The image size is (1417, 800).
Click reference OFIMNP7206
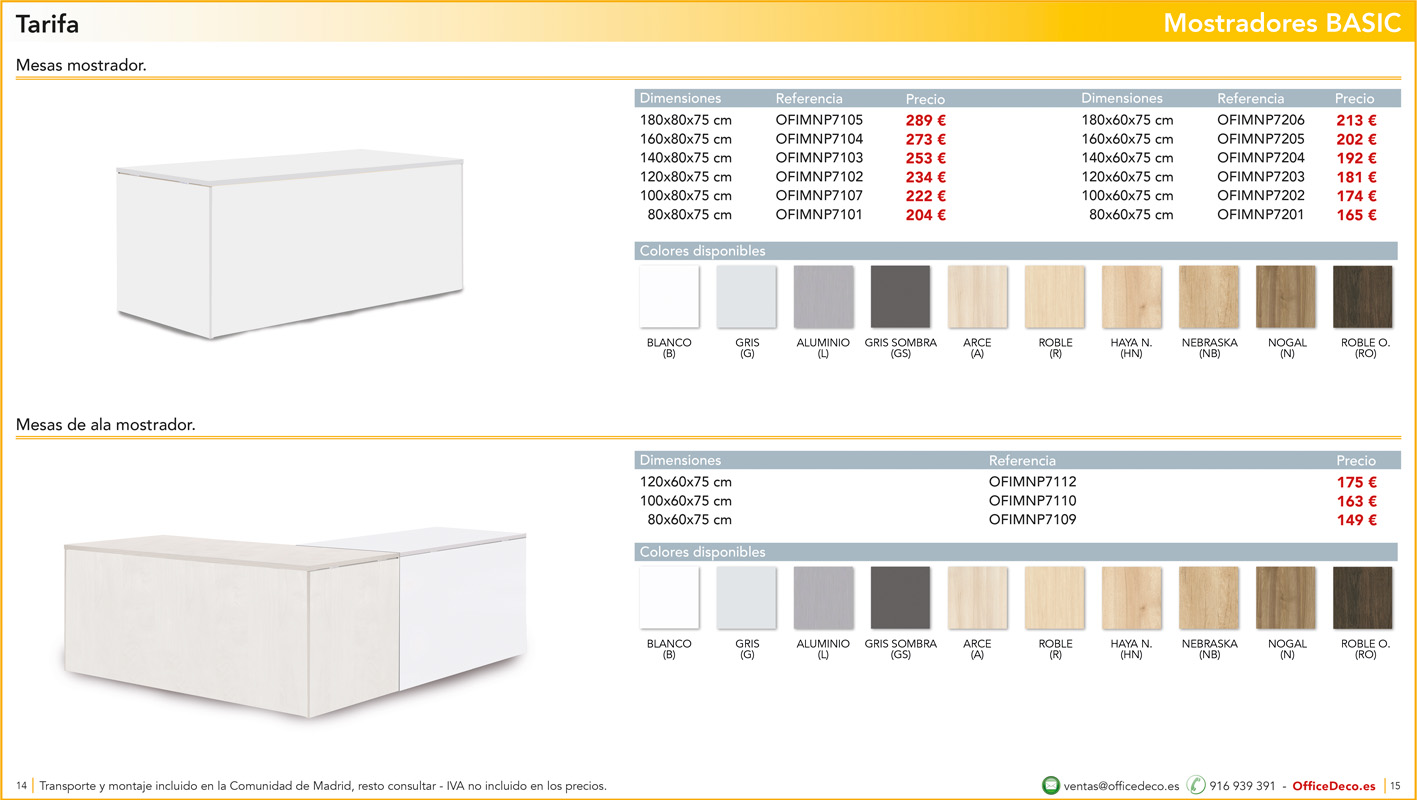pos(1261,120)
